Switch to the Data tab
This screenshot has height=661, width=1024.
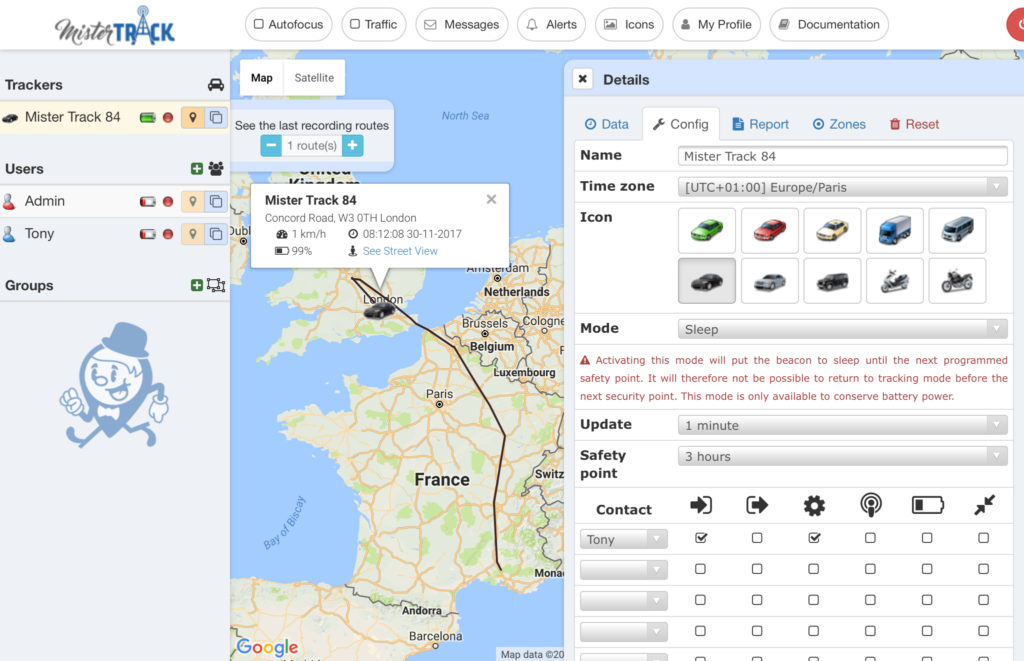click(607, 124)
